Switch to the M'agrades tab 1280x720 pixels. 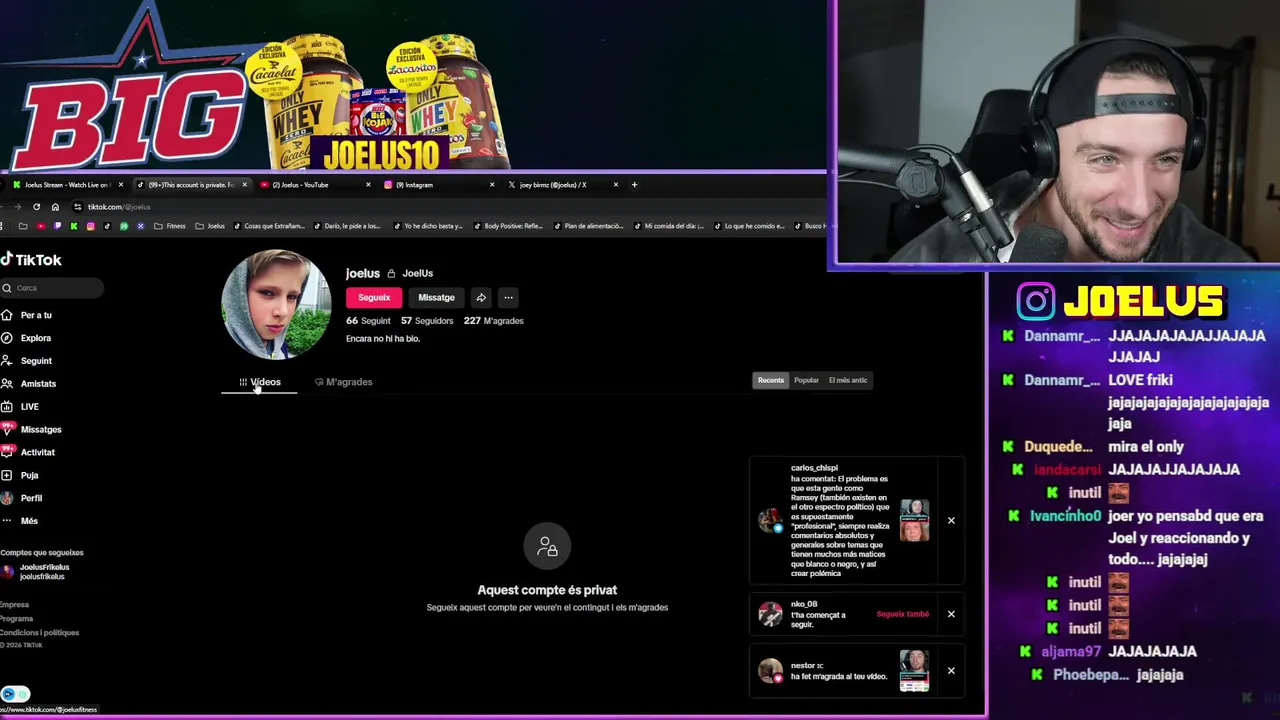[x=343, y=382]
